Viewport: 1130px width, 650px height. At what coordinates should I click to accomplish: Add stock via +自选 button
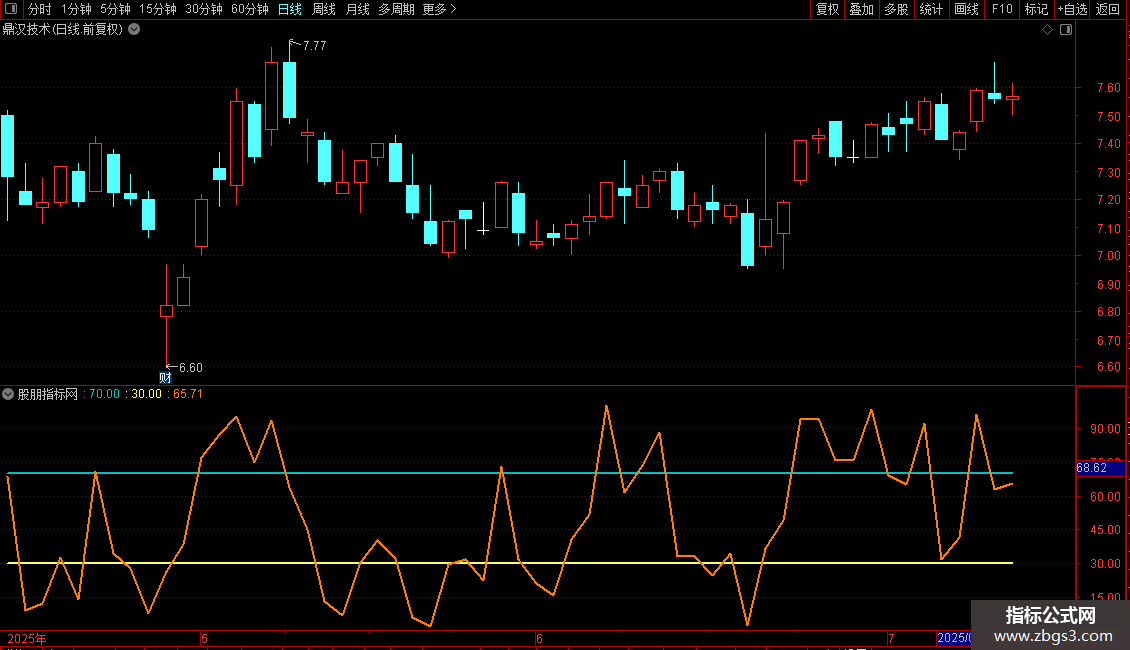point(1072,9)
